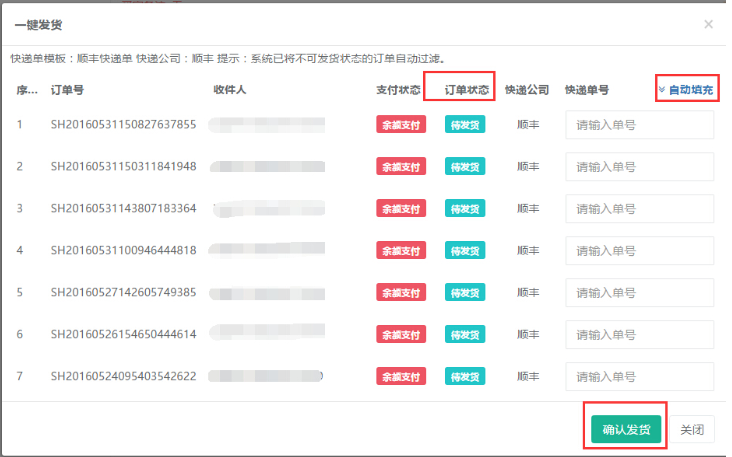
Task: Click 余额支付 badge in order row 2
Action: click(x=401, y=167)
